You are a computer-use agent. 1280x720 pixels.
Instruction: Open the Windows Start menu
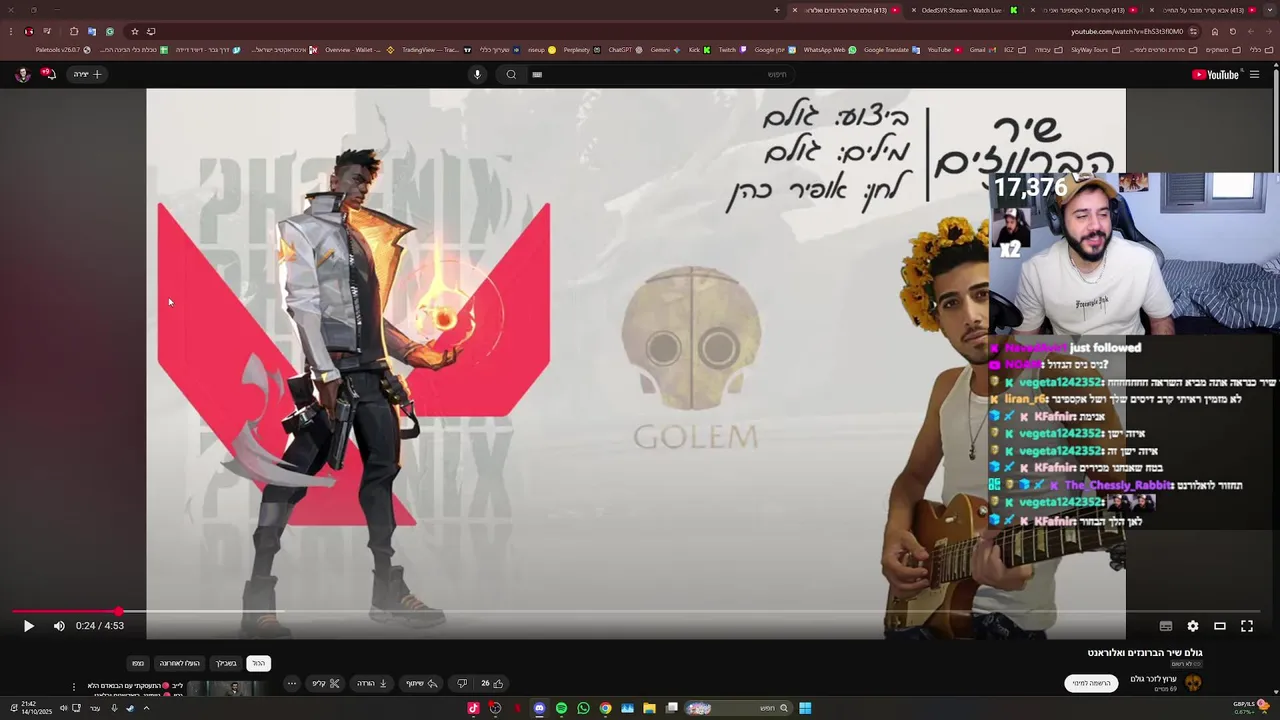805,708
